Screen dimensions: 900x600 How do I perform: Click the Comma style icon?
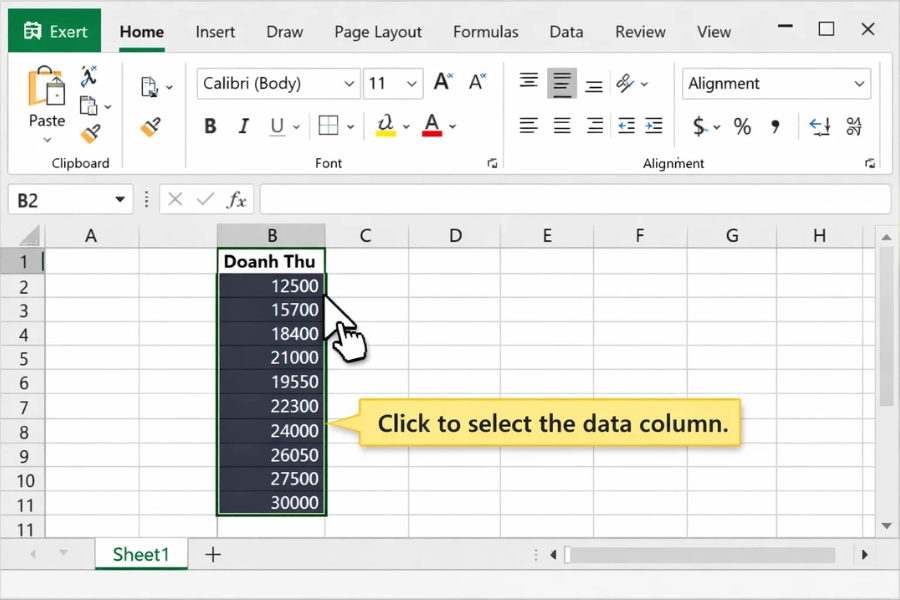[775, 127]
